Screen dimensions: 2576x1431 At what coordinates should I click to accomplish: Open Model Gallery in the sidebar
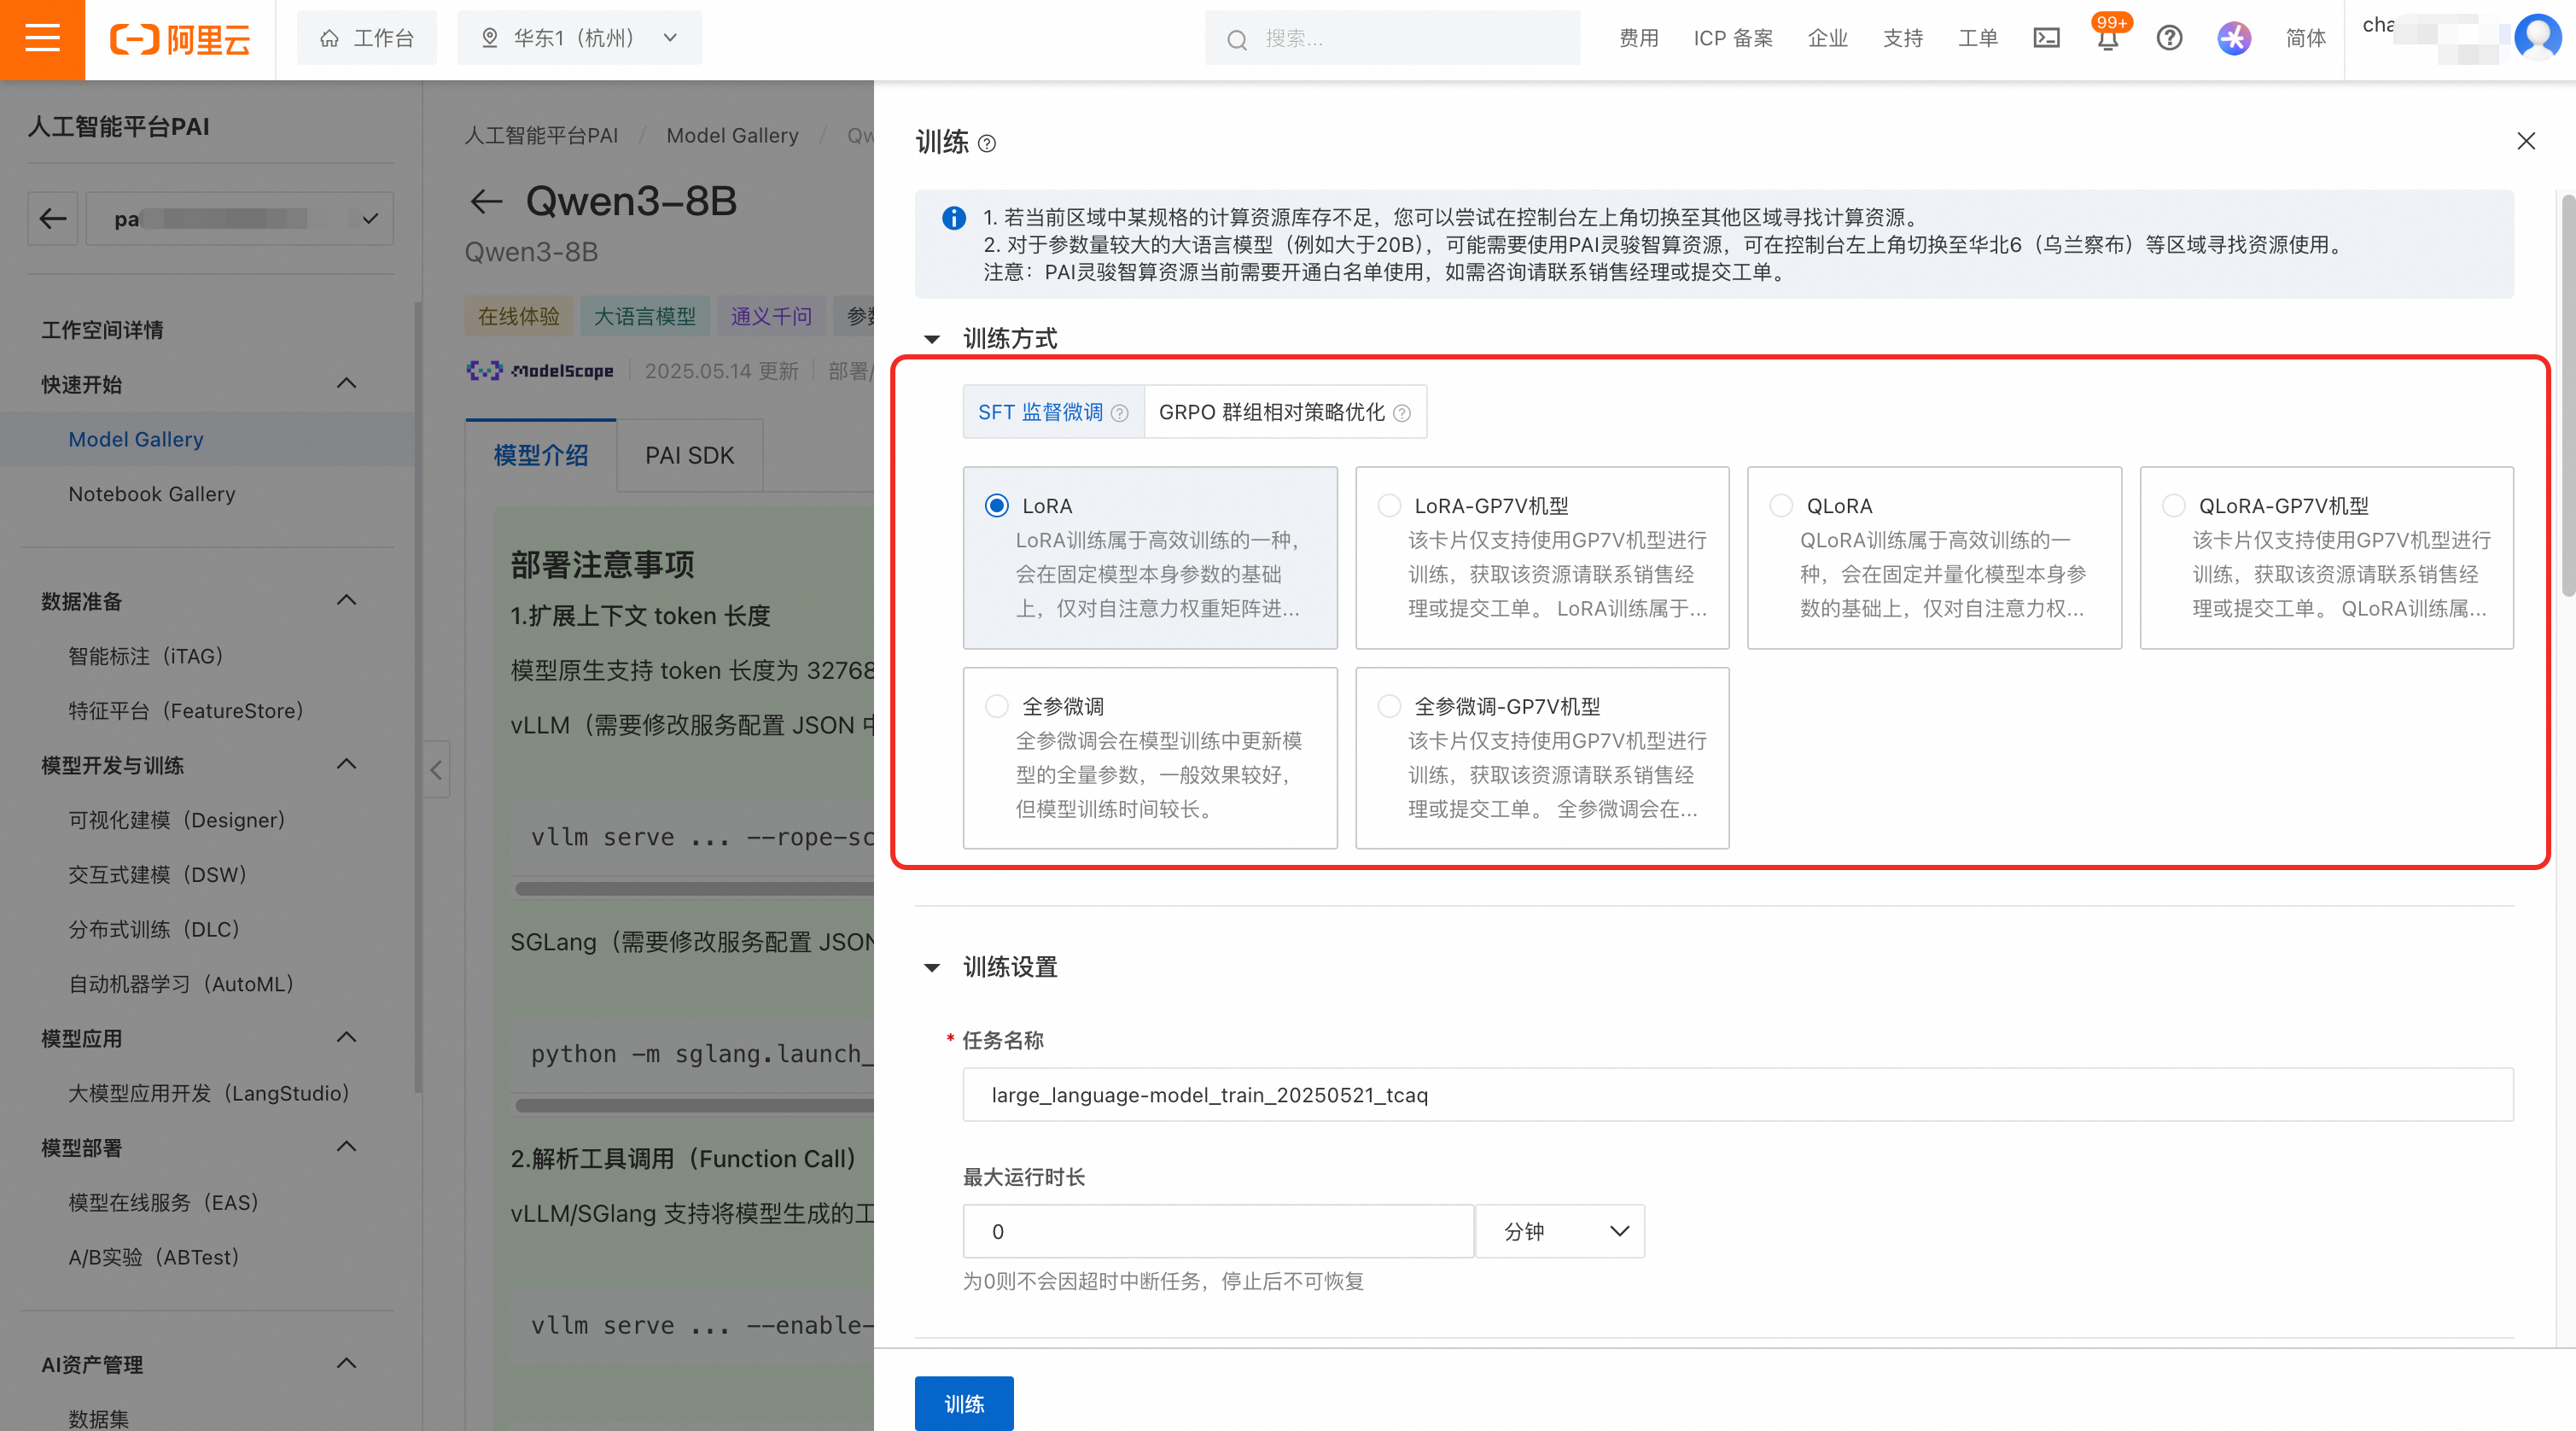point(136,439)
